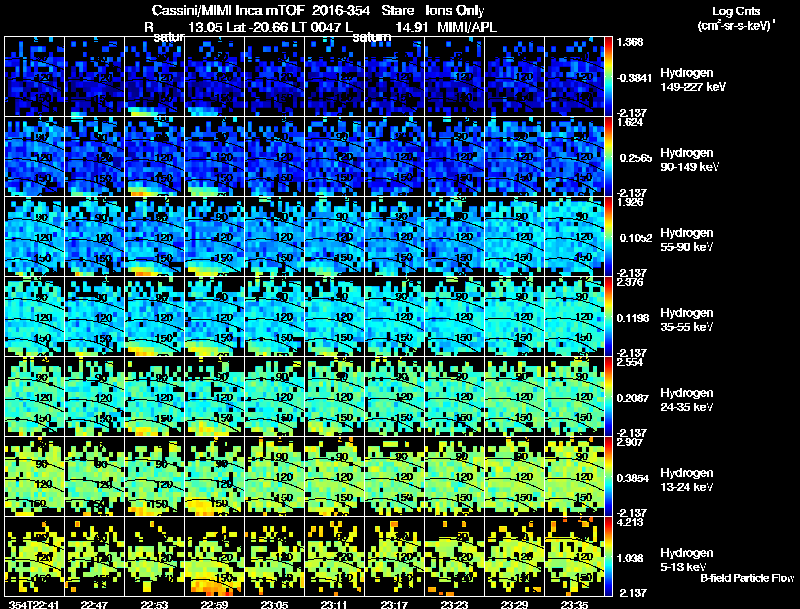Screen dimensions: 800x609
Task: Click the 22:59 time axis label
Action: coord(214,605)
